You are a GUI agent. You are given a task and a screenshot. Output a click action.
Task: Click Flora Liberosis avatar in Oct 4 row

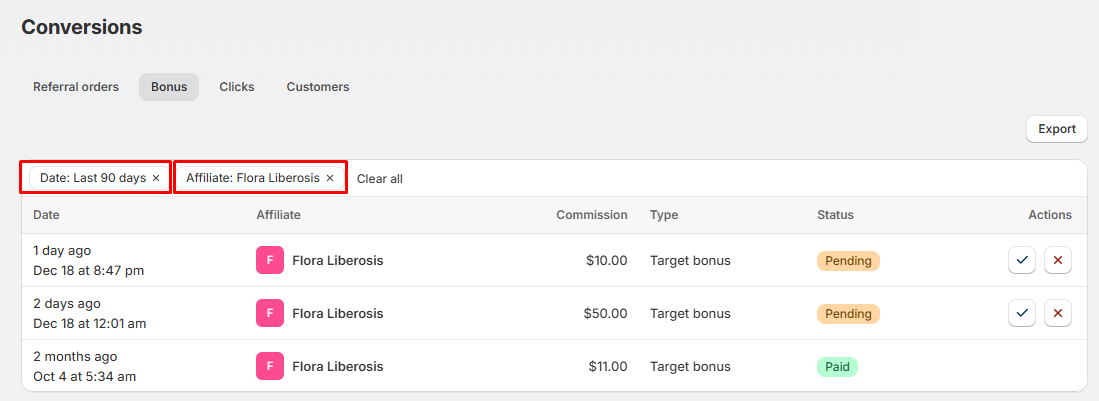tap(269, 367)
